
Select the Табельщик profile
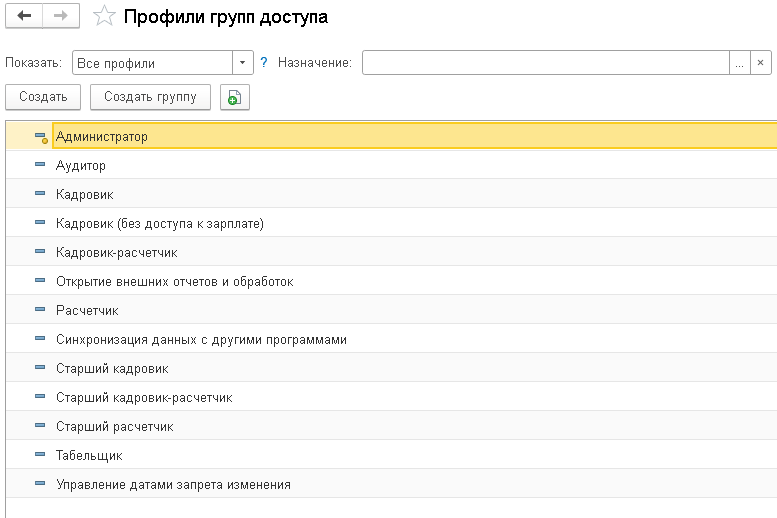tap(391, 455)
